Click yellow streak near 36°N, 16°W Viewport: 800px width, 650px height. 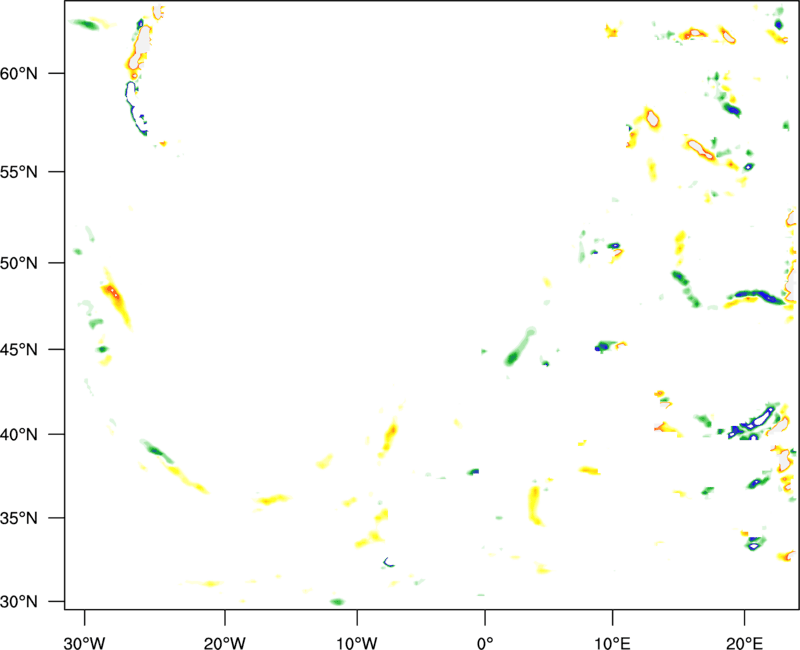[272, 498]
